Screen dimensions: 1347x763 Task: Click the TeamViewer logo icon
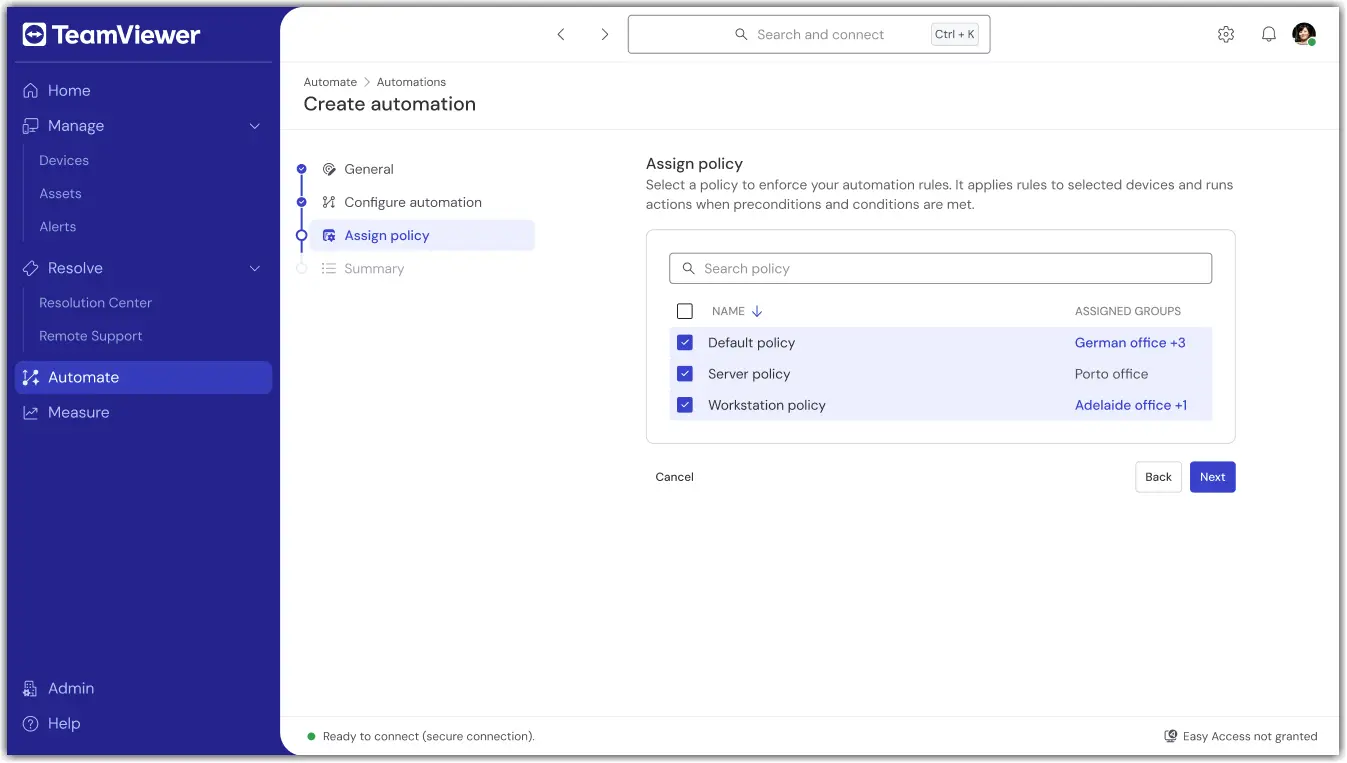coord(34,35)
